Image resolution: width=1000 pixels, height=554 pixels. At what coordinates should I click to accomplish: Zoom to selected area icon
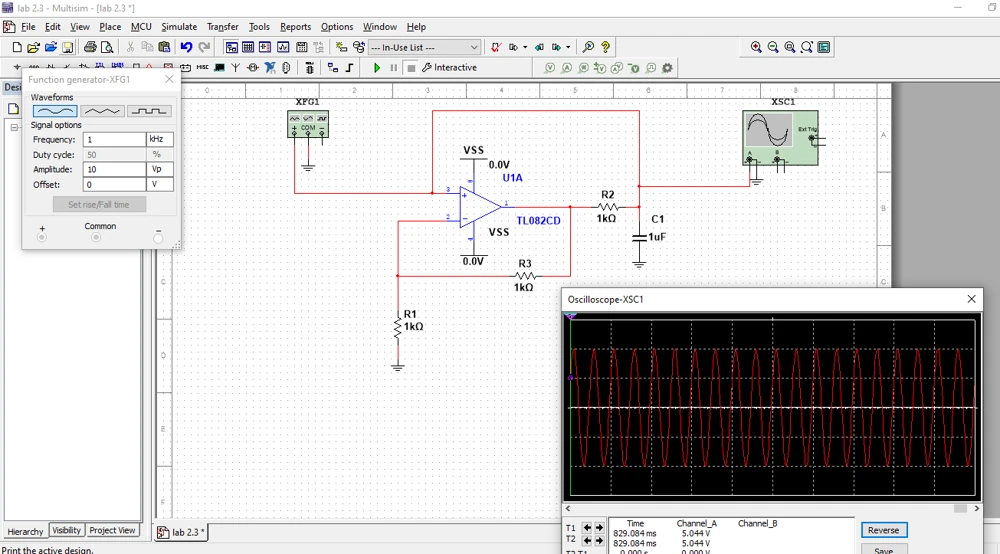(790, 47)
